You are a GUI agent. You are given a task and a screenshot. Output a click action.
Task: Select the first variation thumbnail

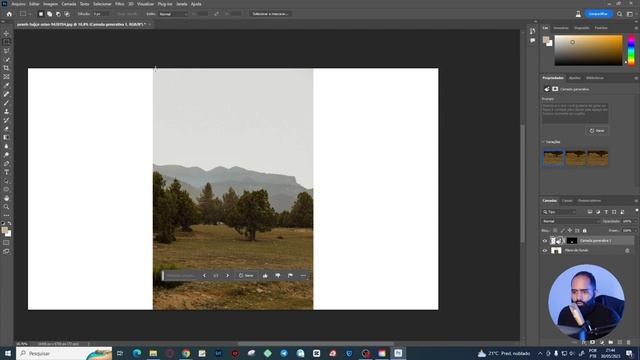(x=553, y=158)
